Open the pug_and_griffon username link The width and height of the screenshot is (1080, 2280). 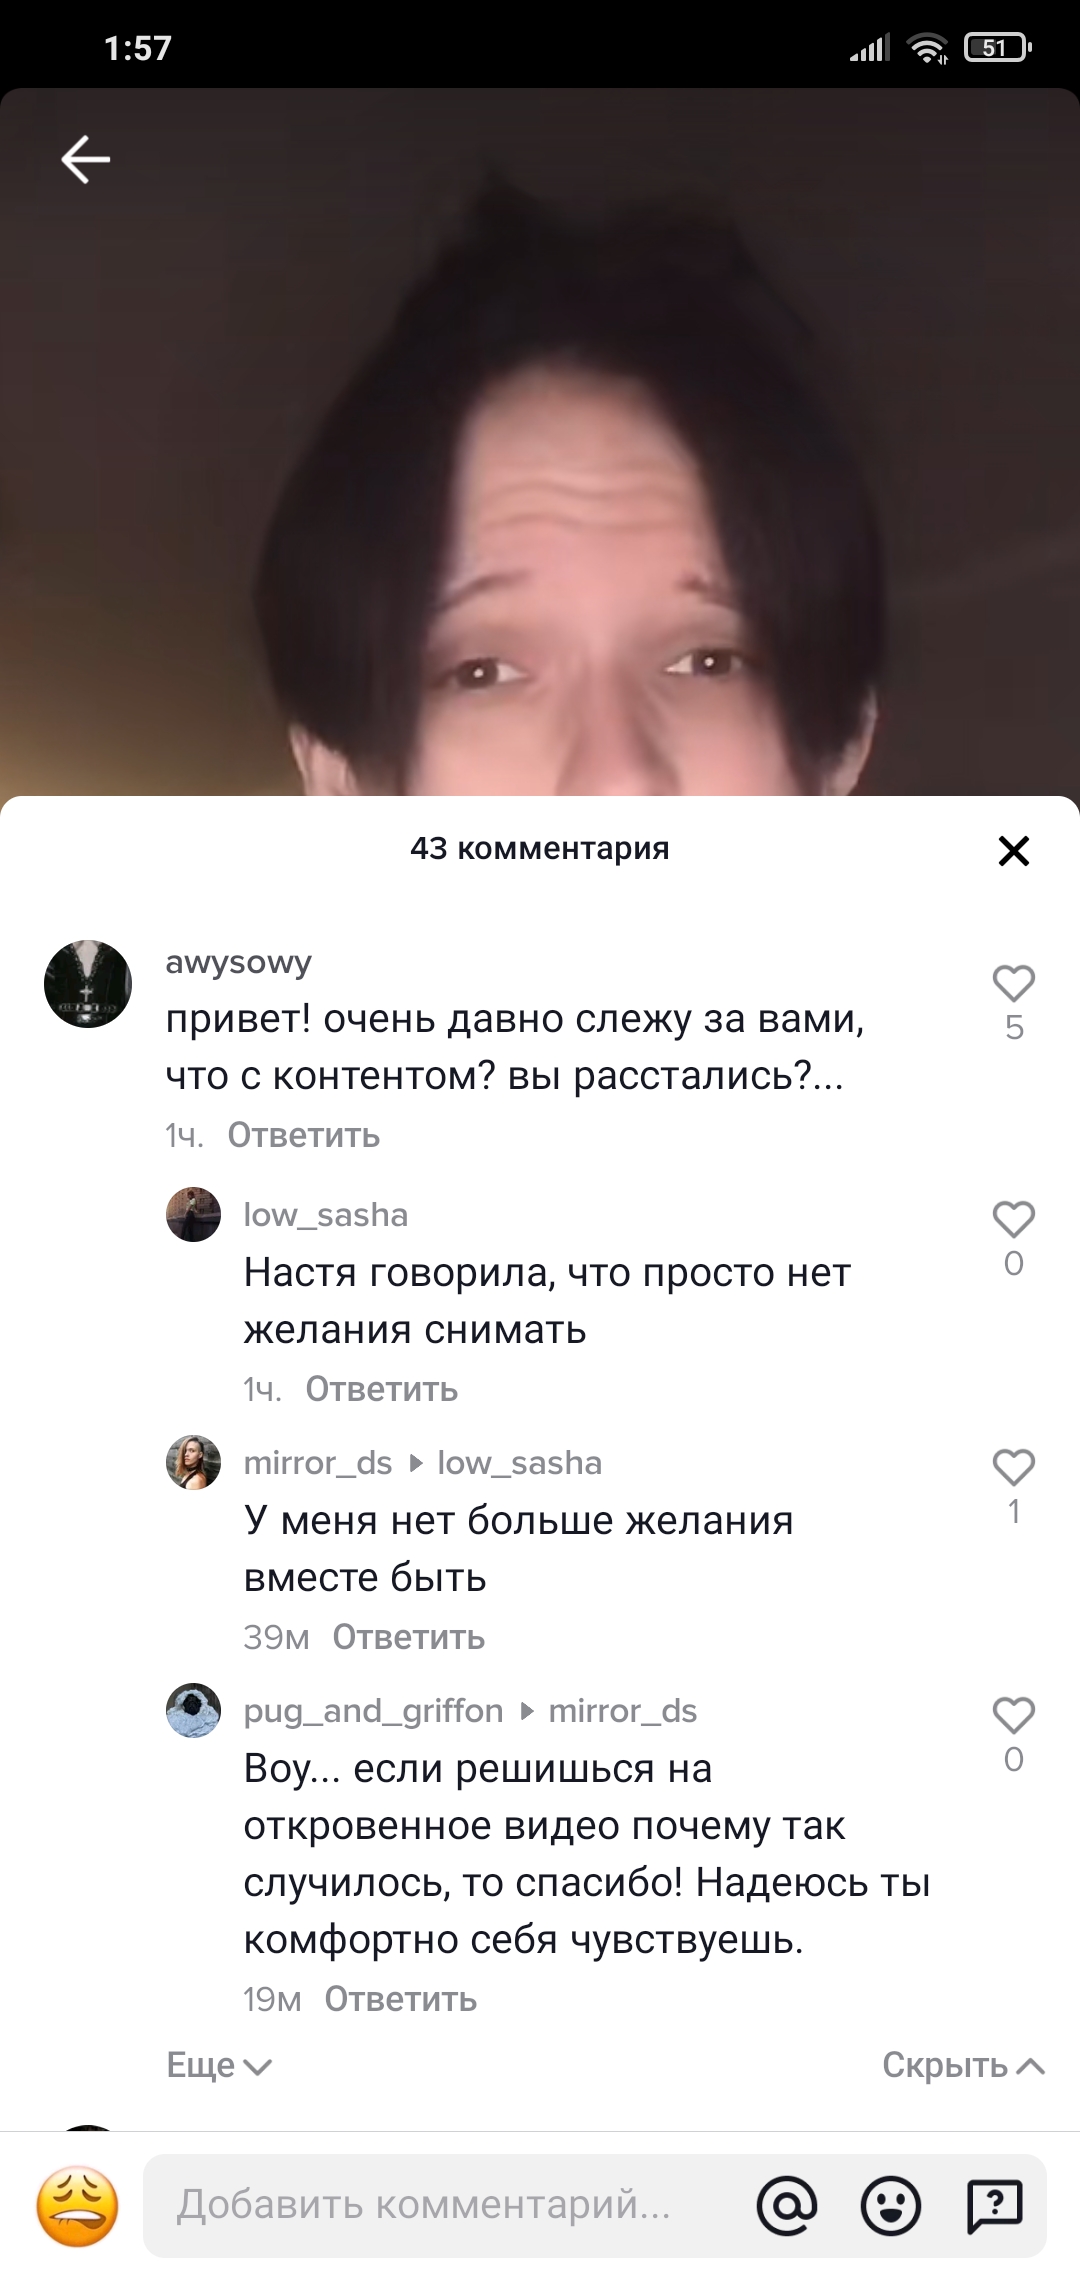[374, 1711]
